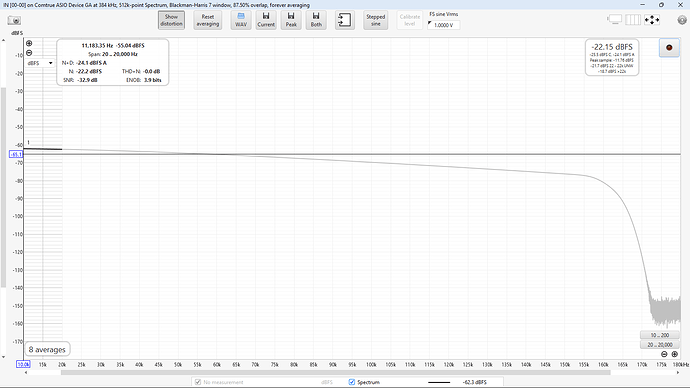Screen dimensions: 690x388
Task: Click the vertical scrollbar up arrow
Action: [x=4, y=40]
